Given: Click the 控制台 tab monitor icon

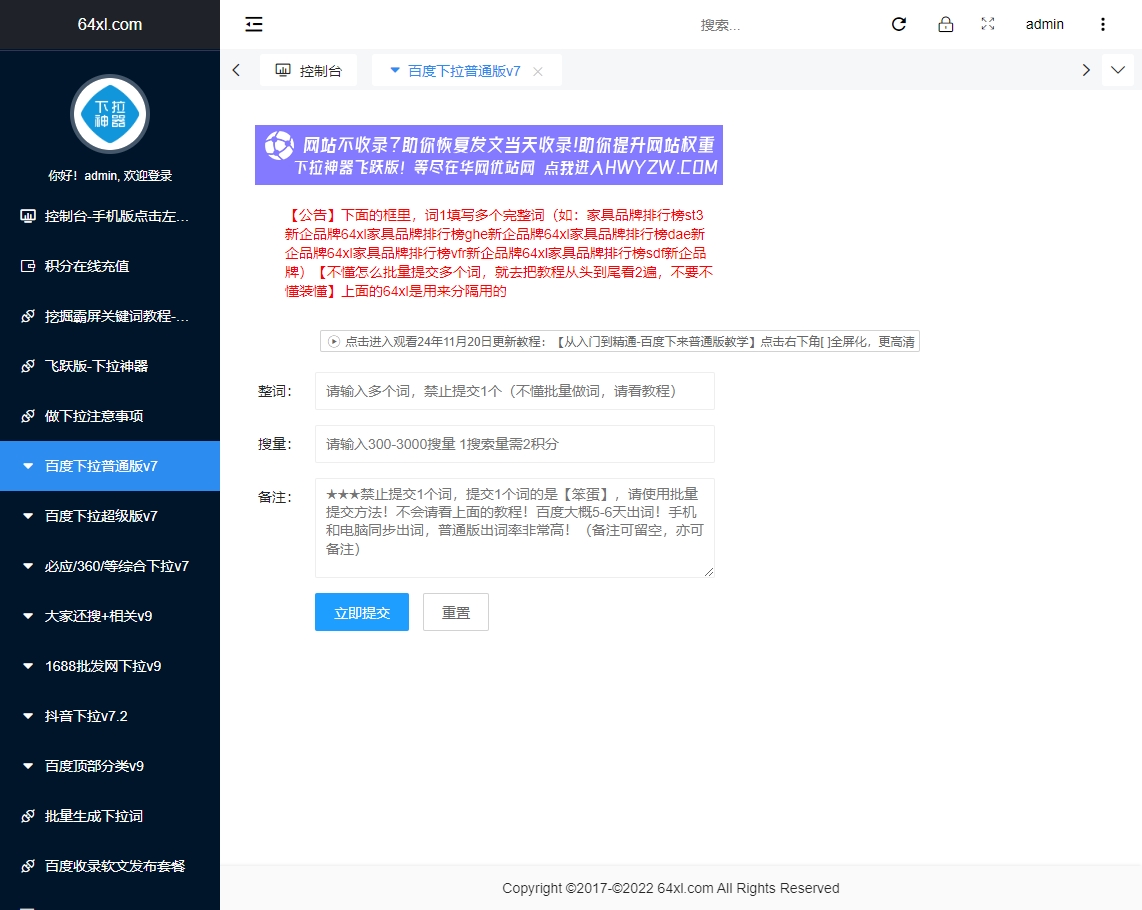Looking at the screenshot, I should pyautogui.click(x=283, y=70).
